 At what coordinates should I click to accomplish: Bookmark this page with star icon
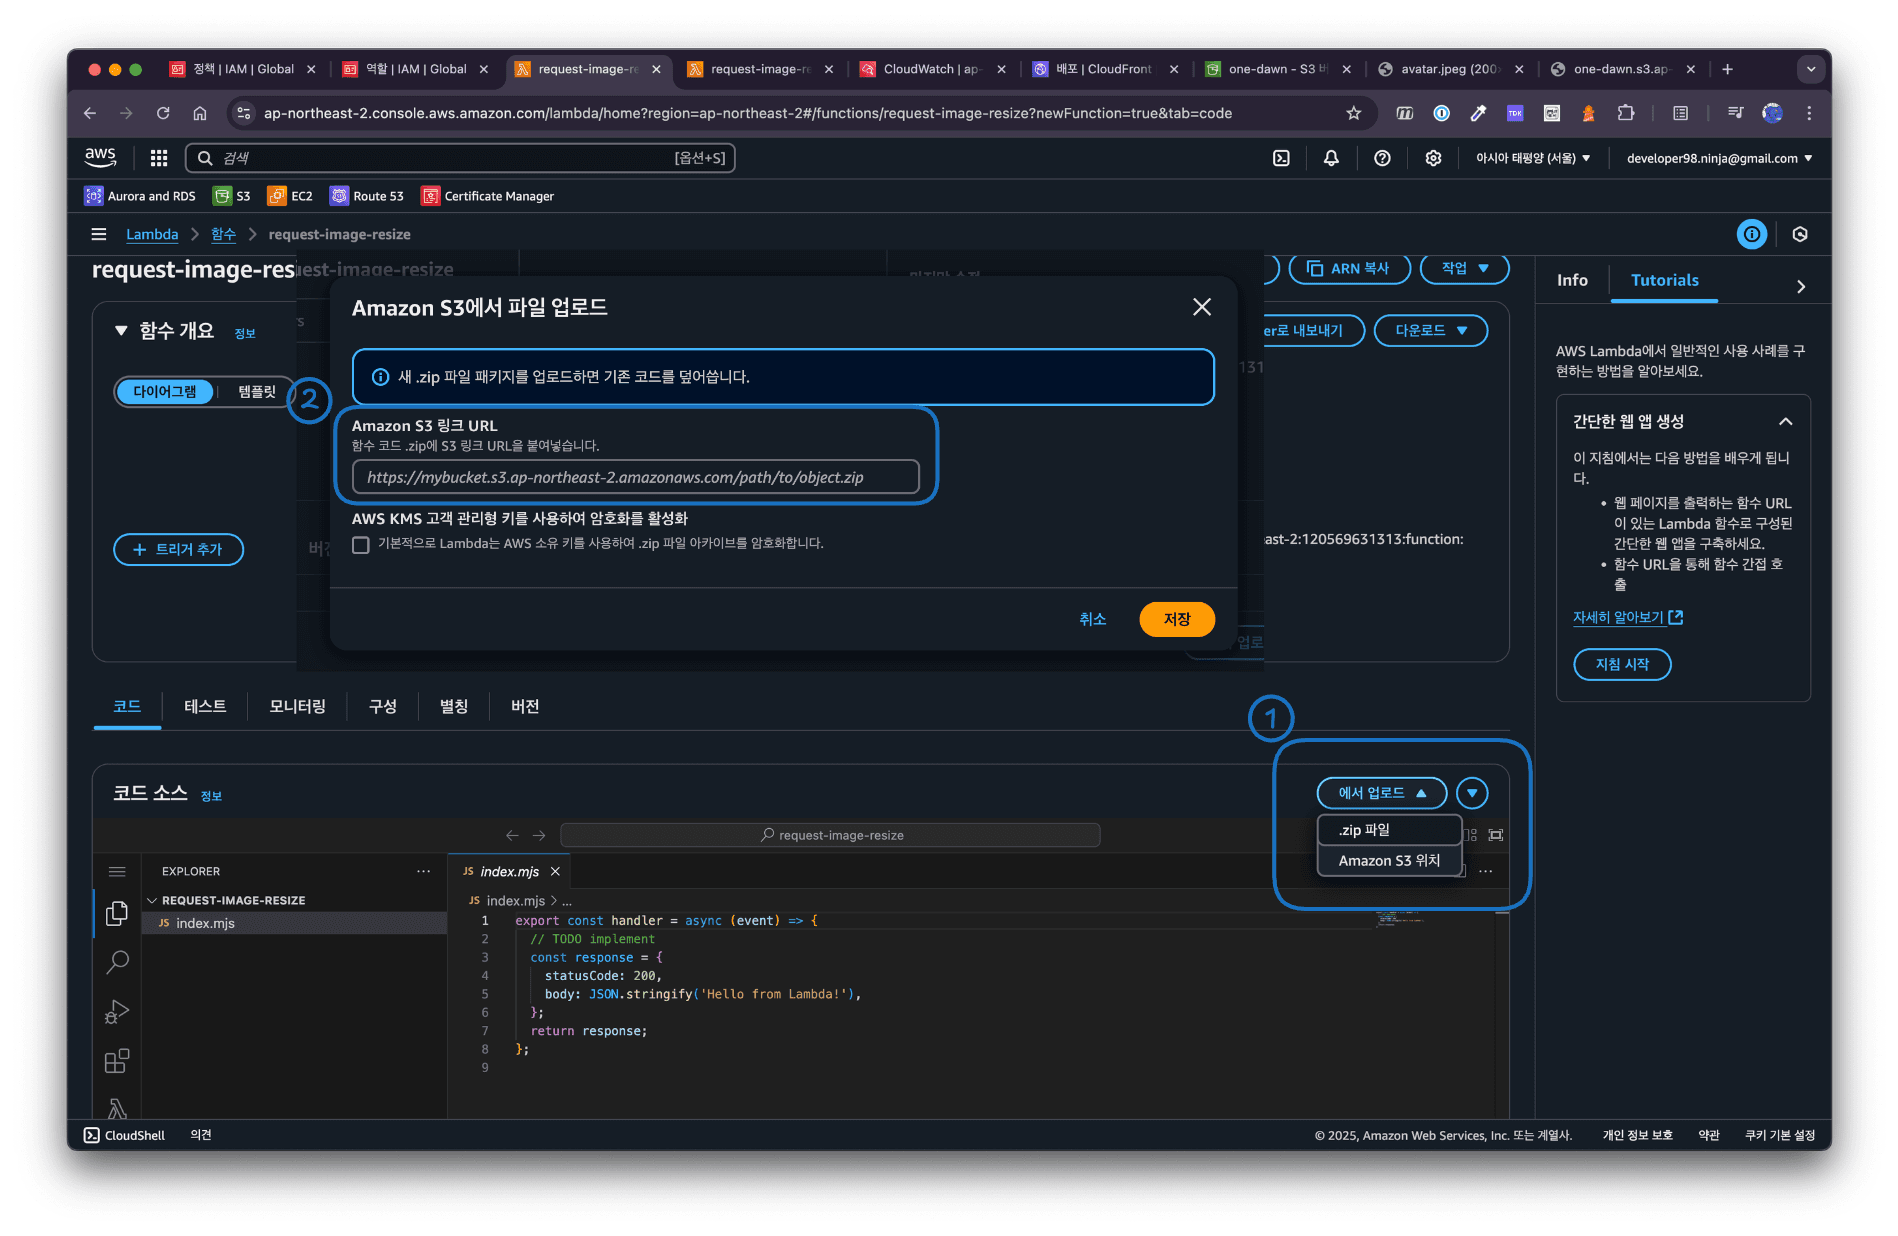(x=1353, y=113)
